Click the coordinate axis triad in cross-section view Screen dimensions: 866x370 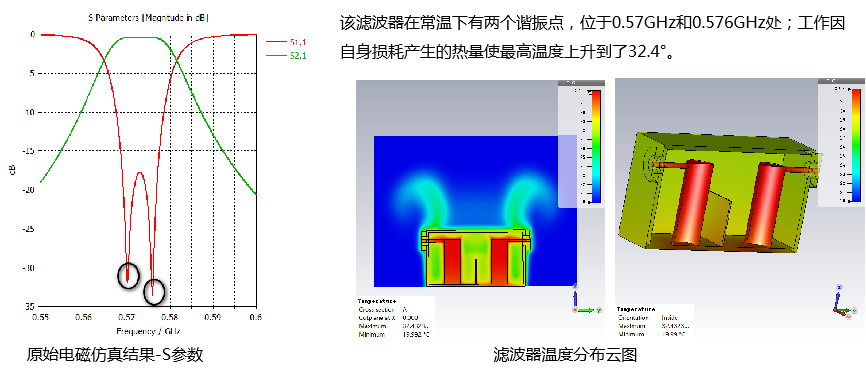pos(585,300)
